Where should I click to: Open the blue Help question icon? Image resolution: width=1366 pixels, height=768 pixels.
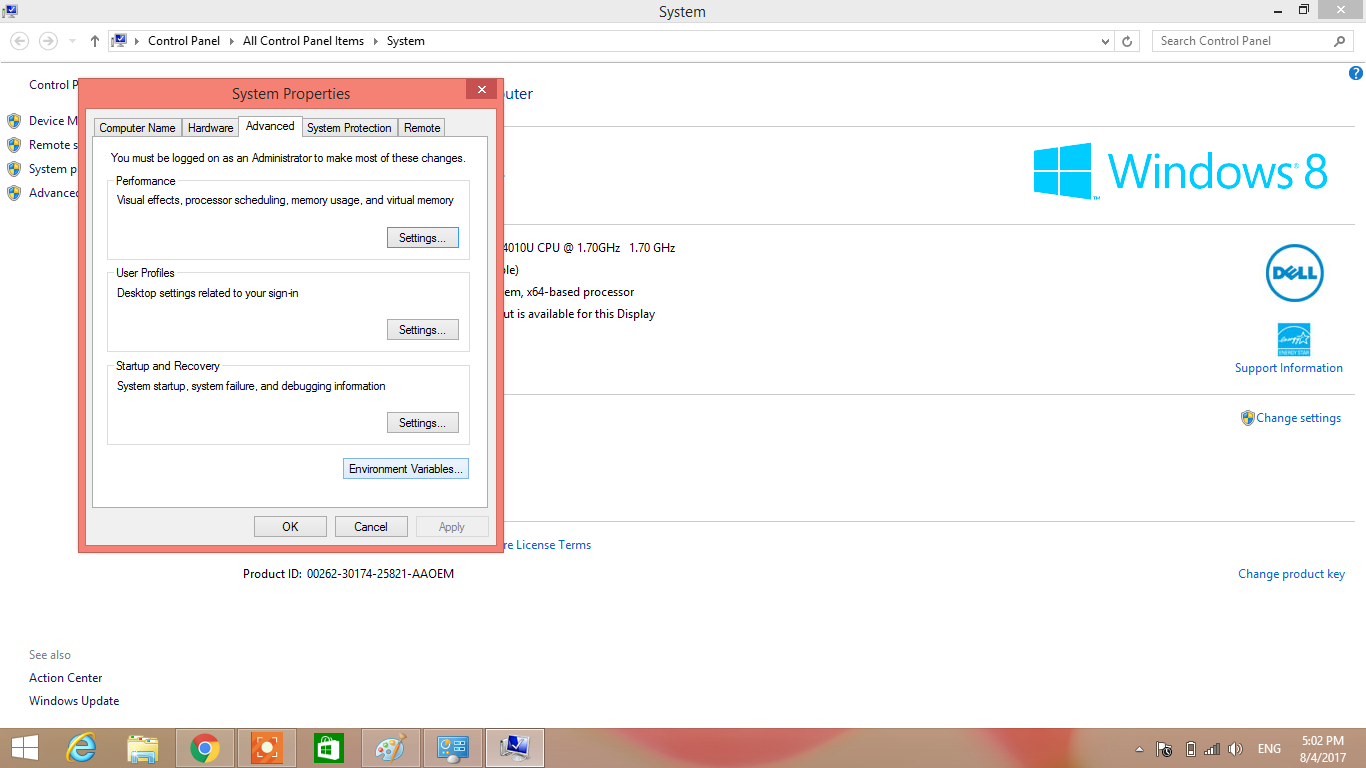(x=1356, y=73)
